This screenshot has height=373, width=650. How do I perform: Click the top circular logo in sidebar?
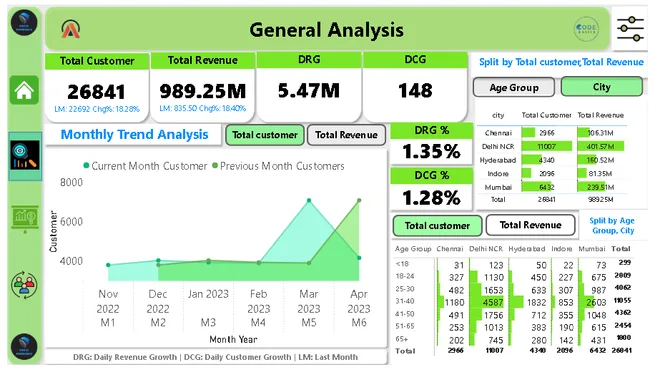24,22
